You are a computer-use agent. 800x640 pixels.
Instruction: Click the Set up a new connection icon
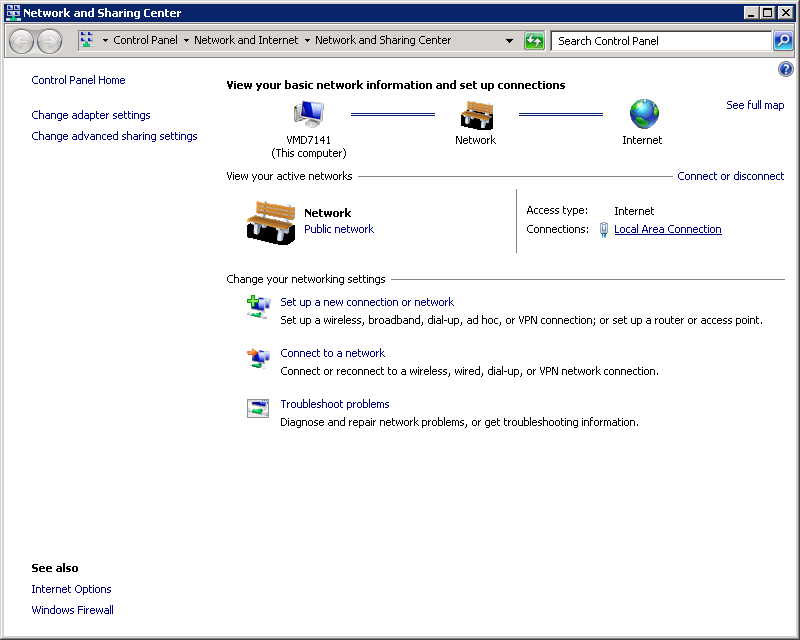(x=258, y=306)
